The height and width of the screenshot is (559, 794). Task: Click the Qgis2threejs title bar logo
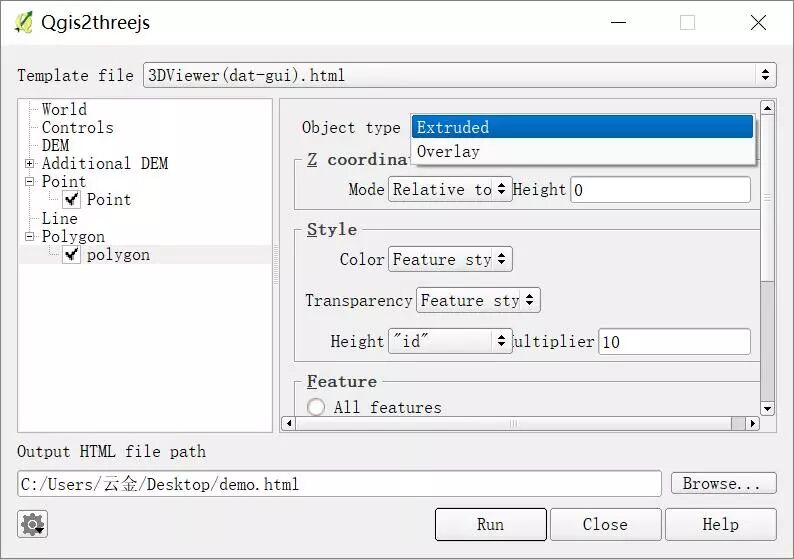(23, 22)
